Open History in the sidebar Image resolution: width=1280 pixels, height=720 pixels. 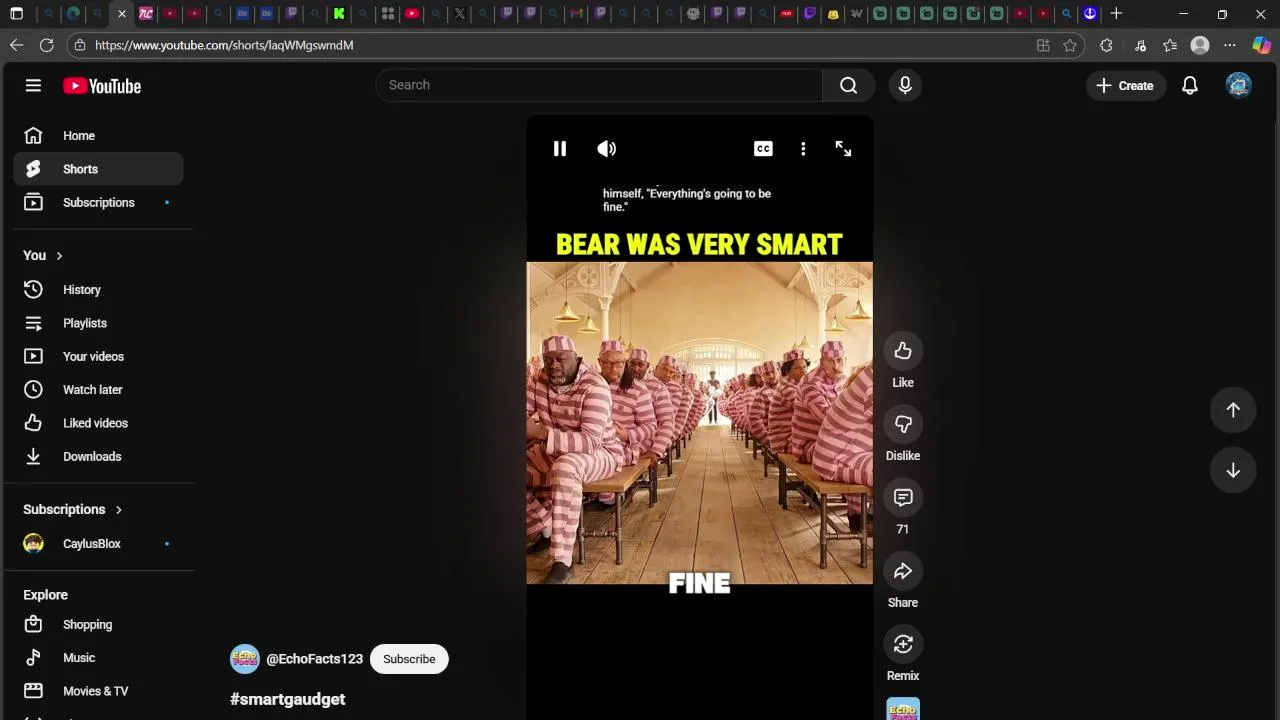(98, 290)
